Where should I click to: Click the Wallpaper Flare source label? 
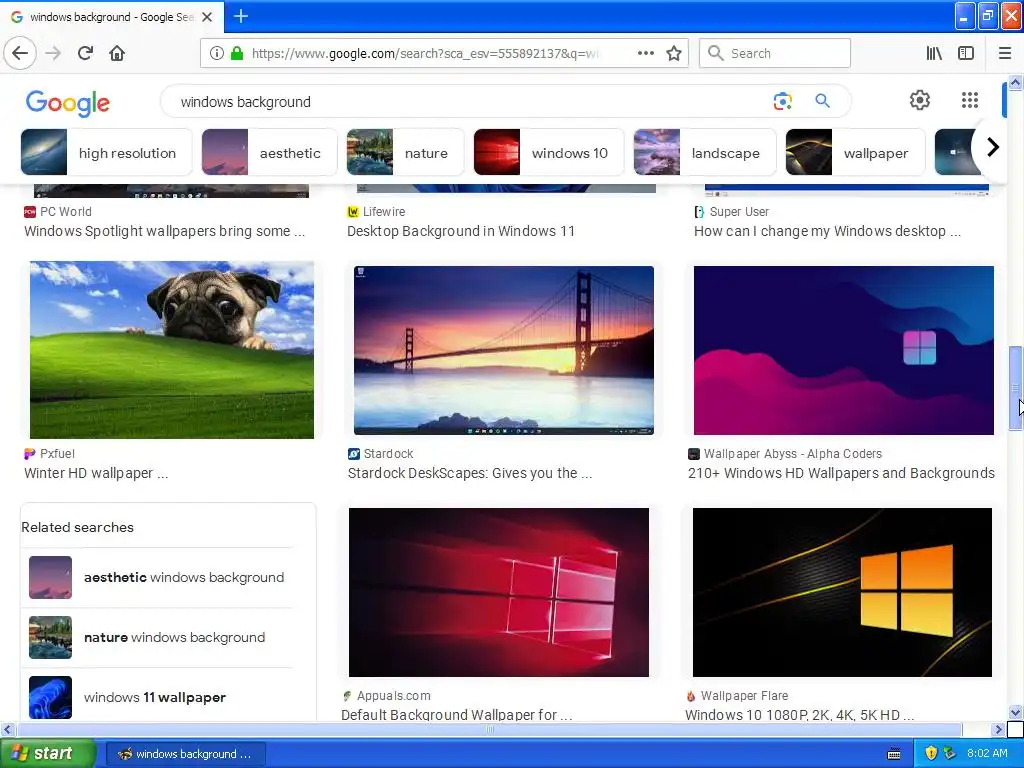[x=744, y=696]
